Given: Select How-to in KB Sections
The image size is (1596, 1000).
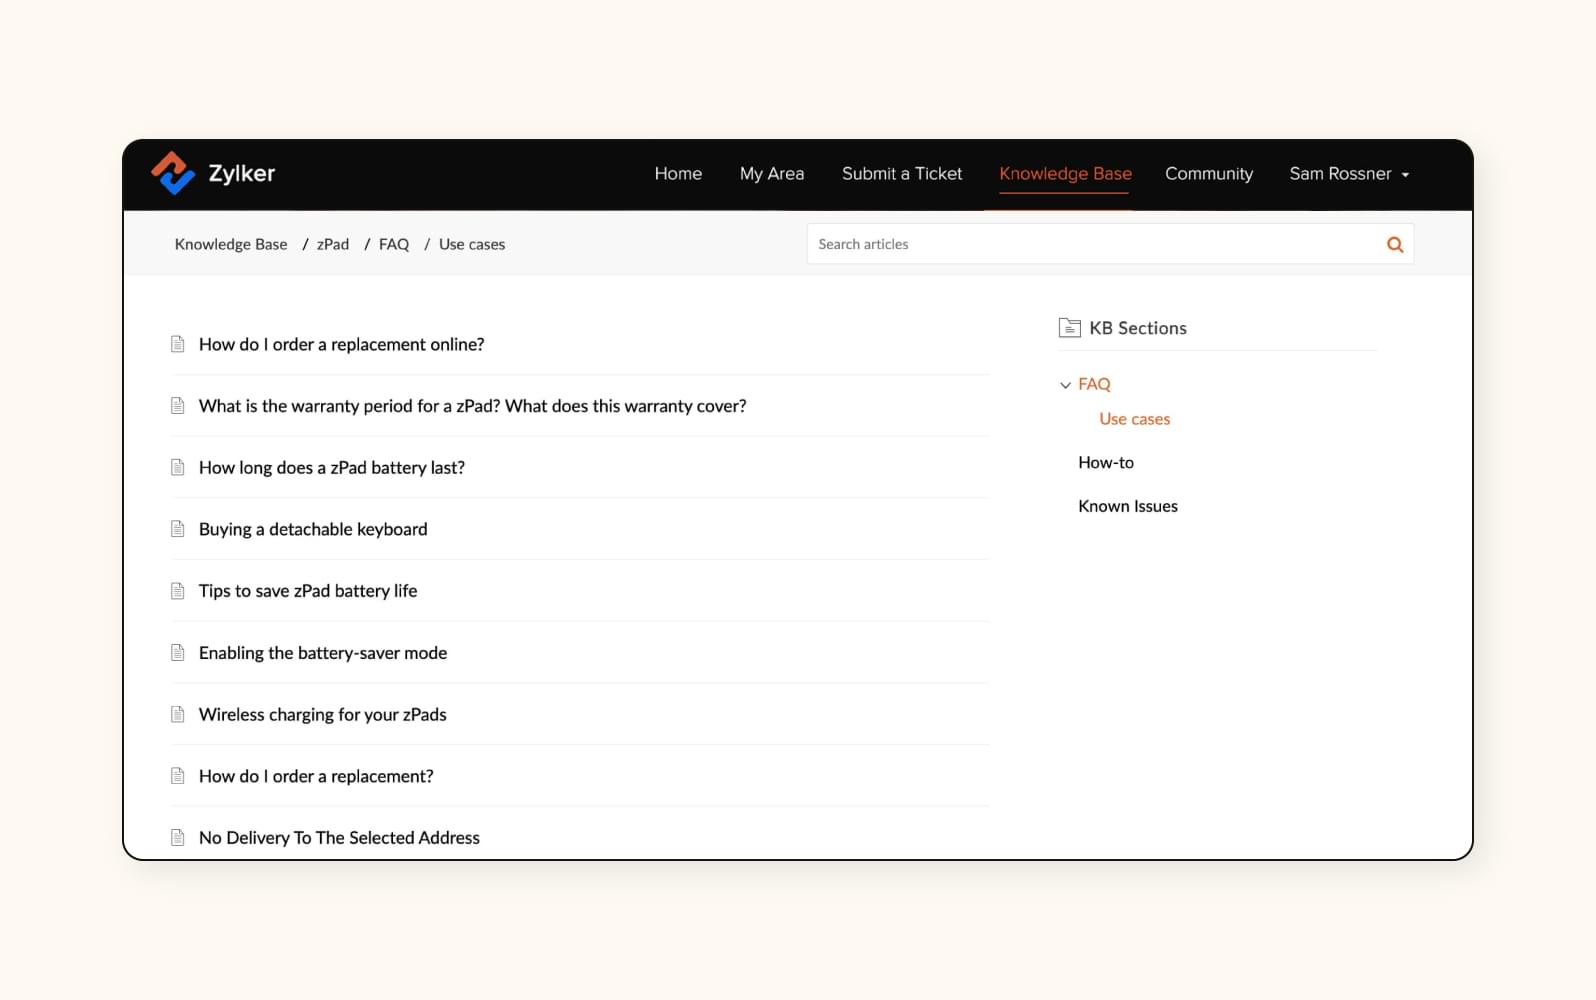Looking at the screenshot, I should click(1106, 462).
